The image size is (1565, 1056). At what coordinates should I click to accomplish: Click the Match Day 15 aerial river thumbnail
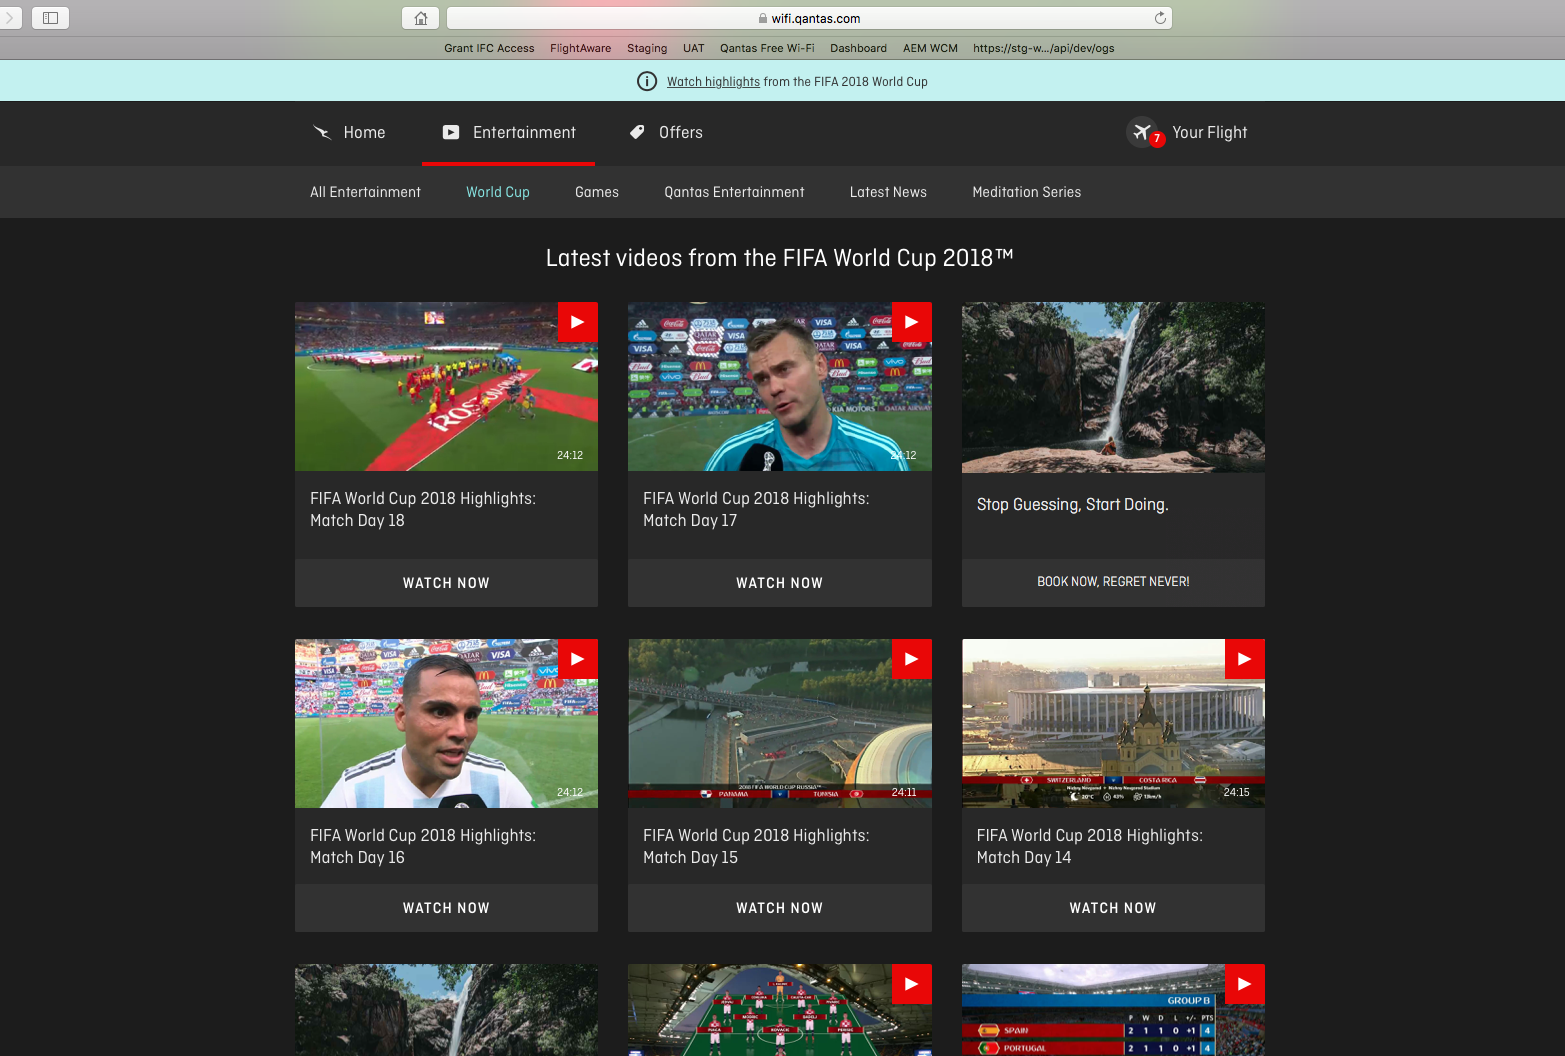pos(780,723)
